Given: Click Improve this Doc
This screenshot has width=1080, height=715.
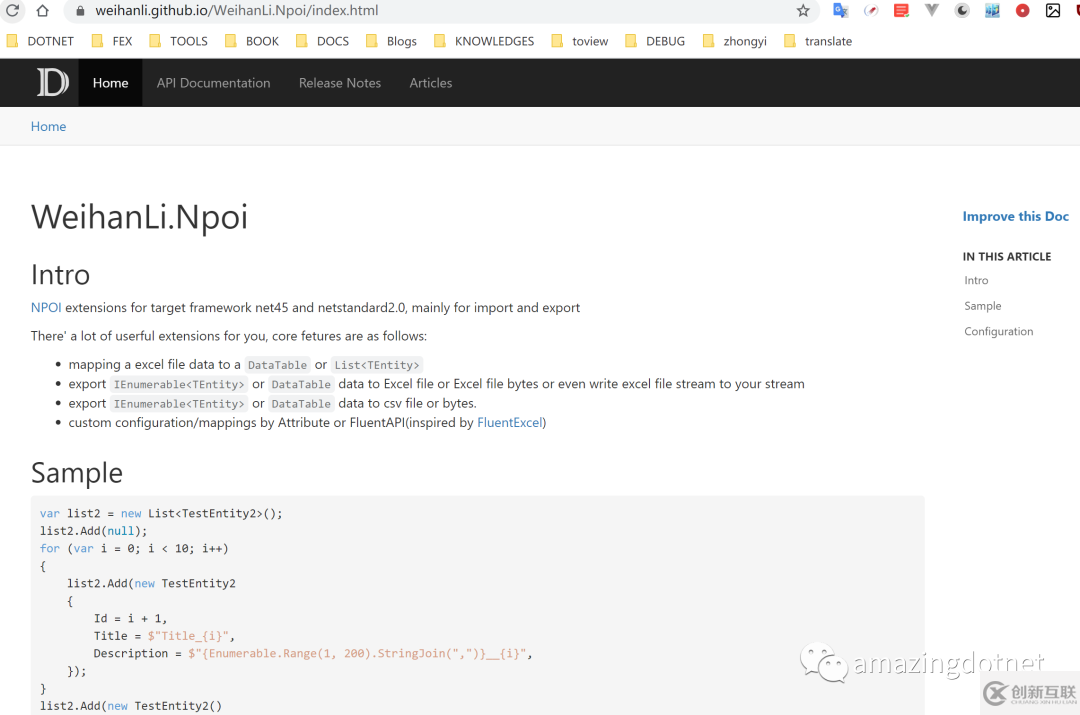Looking at the screenshot, I should click(x=1015, y=216).
